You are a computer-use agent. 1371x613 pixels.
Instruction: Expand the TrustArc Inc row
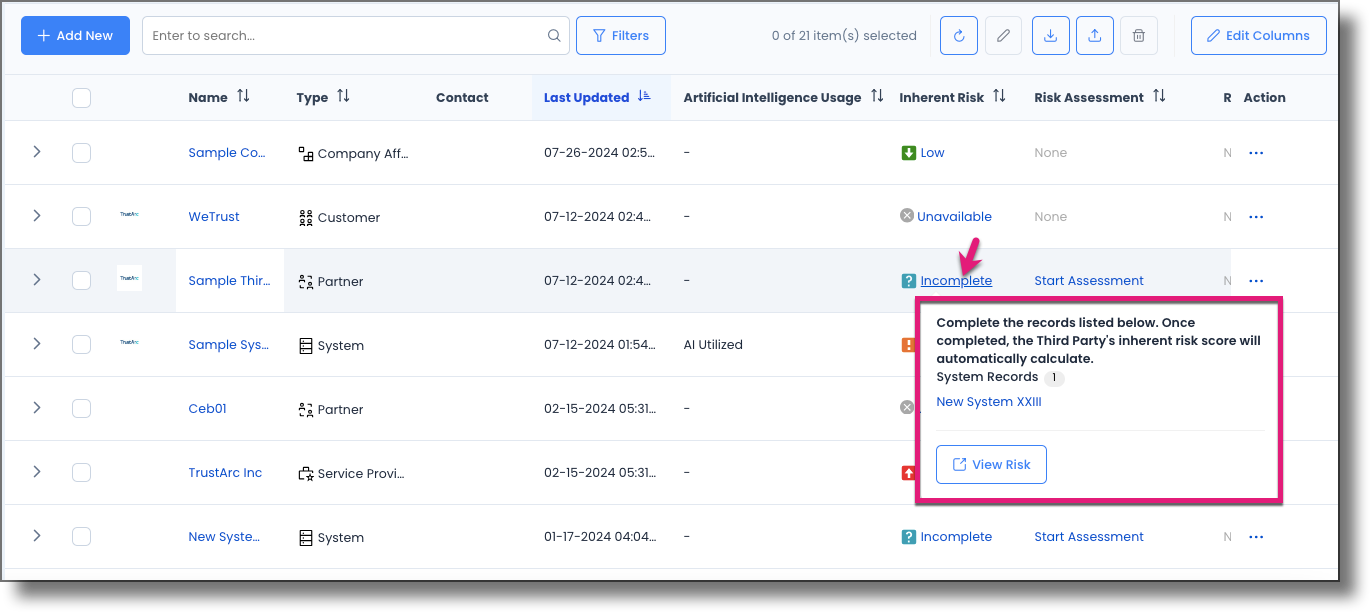pos(37,472)
